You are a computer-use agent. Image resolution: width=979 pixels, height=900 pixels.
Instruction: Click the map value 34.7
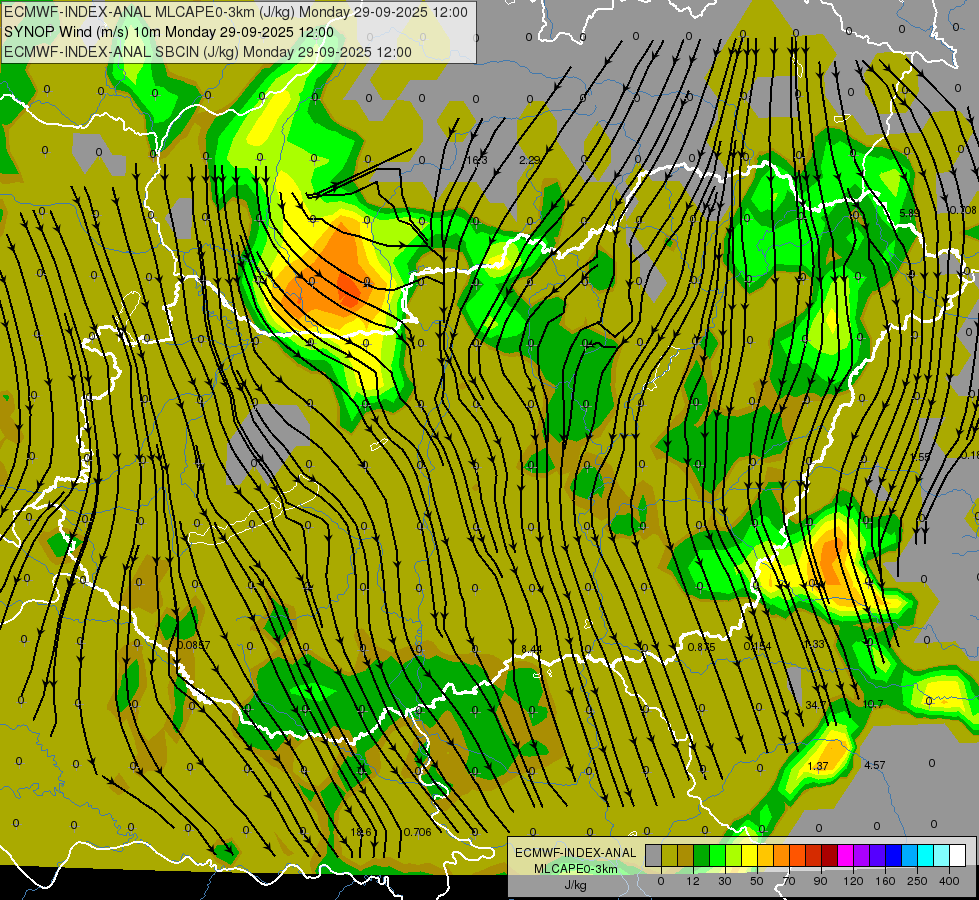coord(815,705)
